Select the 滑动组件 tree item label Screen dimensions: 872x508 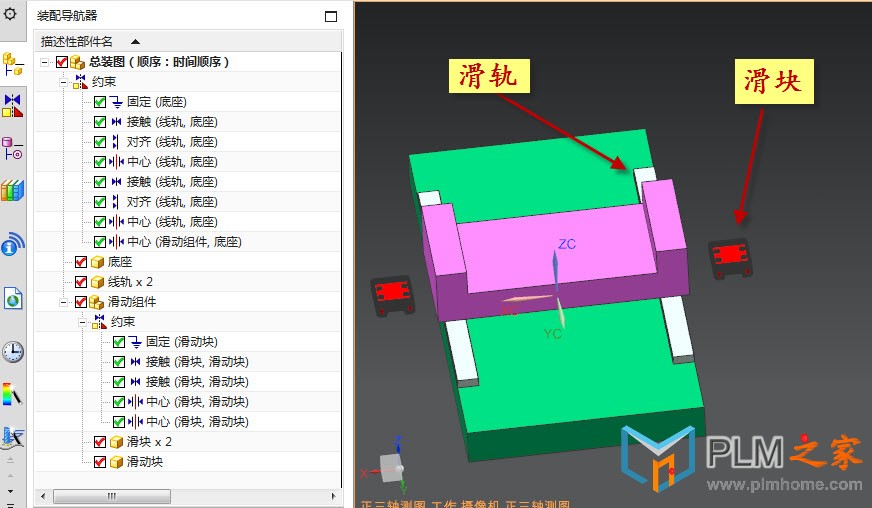[132, 302]
